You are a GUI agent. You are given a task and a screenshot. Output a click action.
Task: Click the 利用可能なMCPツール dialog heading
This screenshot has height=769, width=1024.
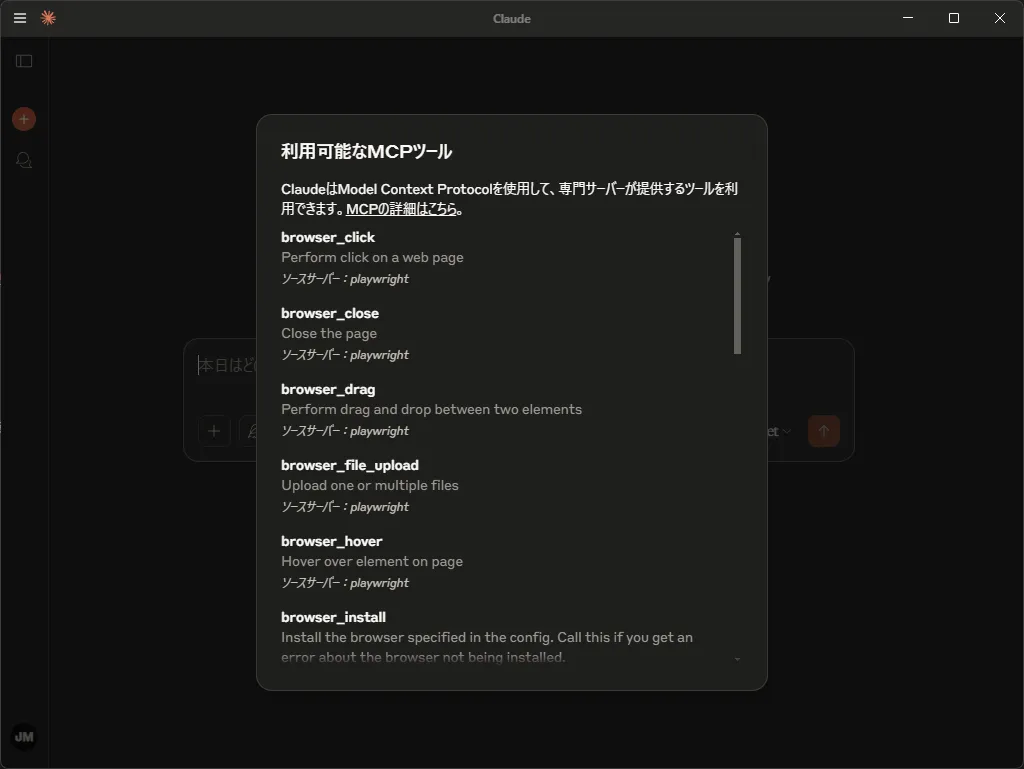(x=366, y=151)
